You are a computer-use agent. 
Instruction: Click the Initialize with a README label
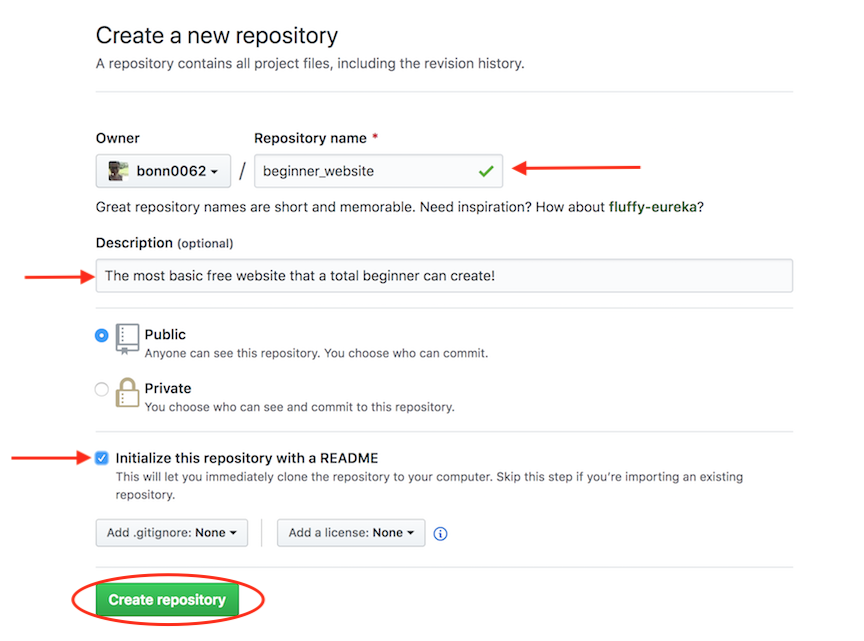[x=247, y=458]
